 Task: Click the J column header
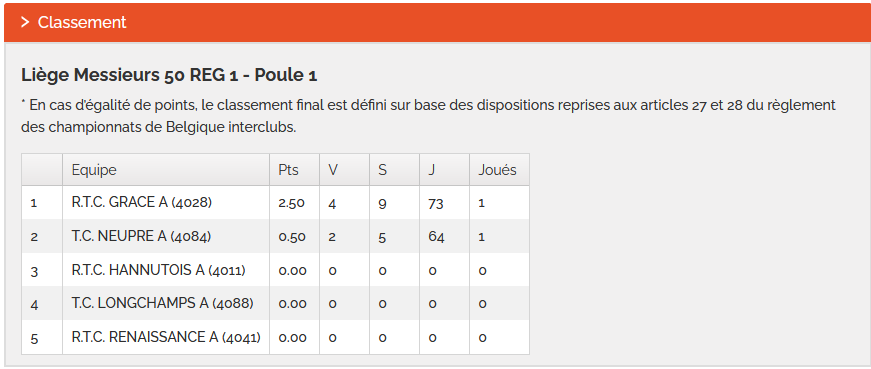(432, 170)
